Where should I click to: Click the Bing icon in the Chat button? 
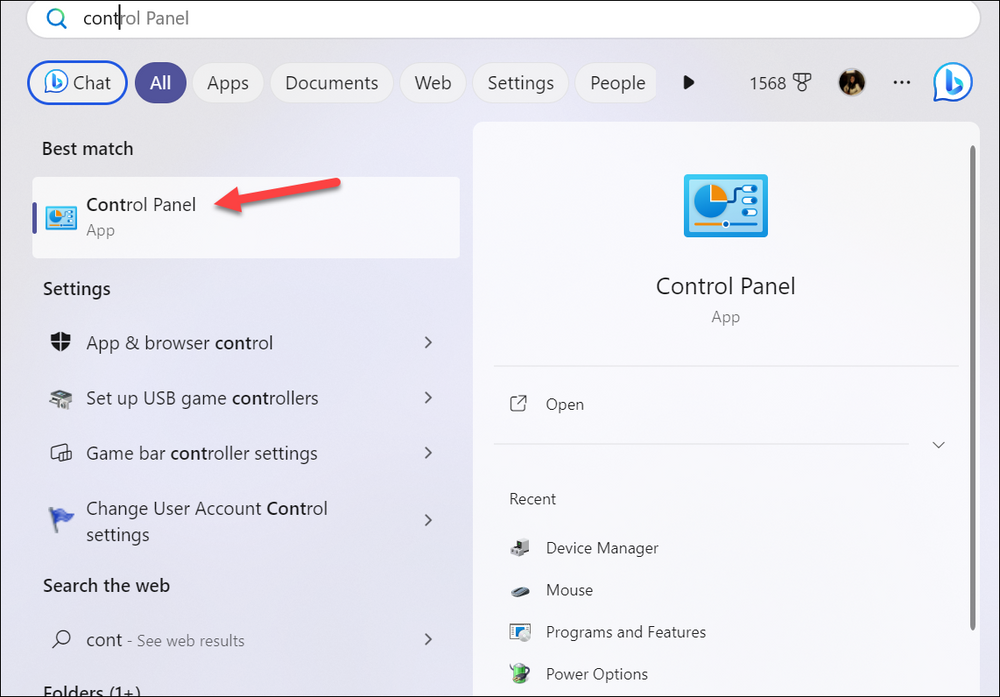(55, 82)
